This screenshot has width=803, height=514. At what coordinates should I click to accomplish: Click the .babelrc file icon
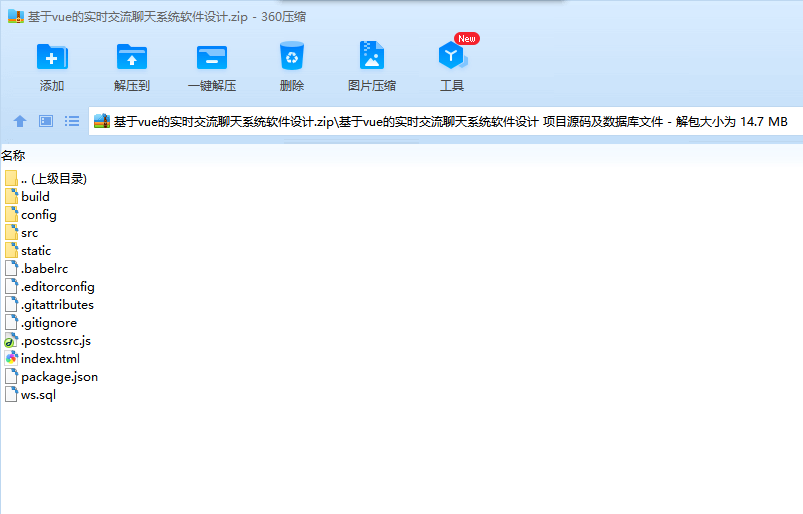tap(11, 268)
